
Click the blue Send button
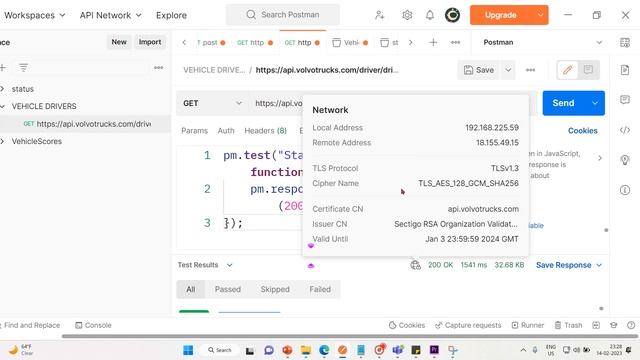tap(564, 103)
